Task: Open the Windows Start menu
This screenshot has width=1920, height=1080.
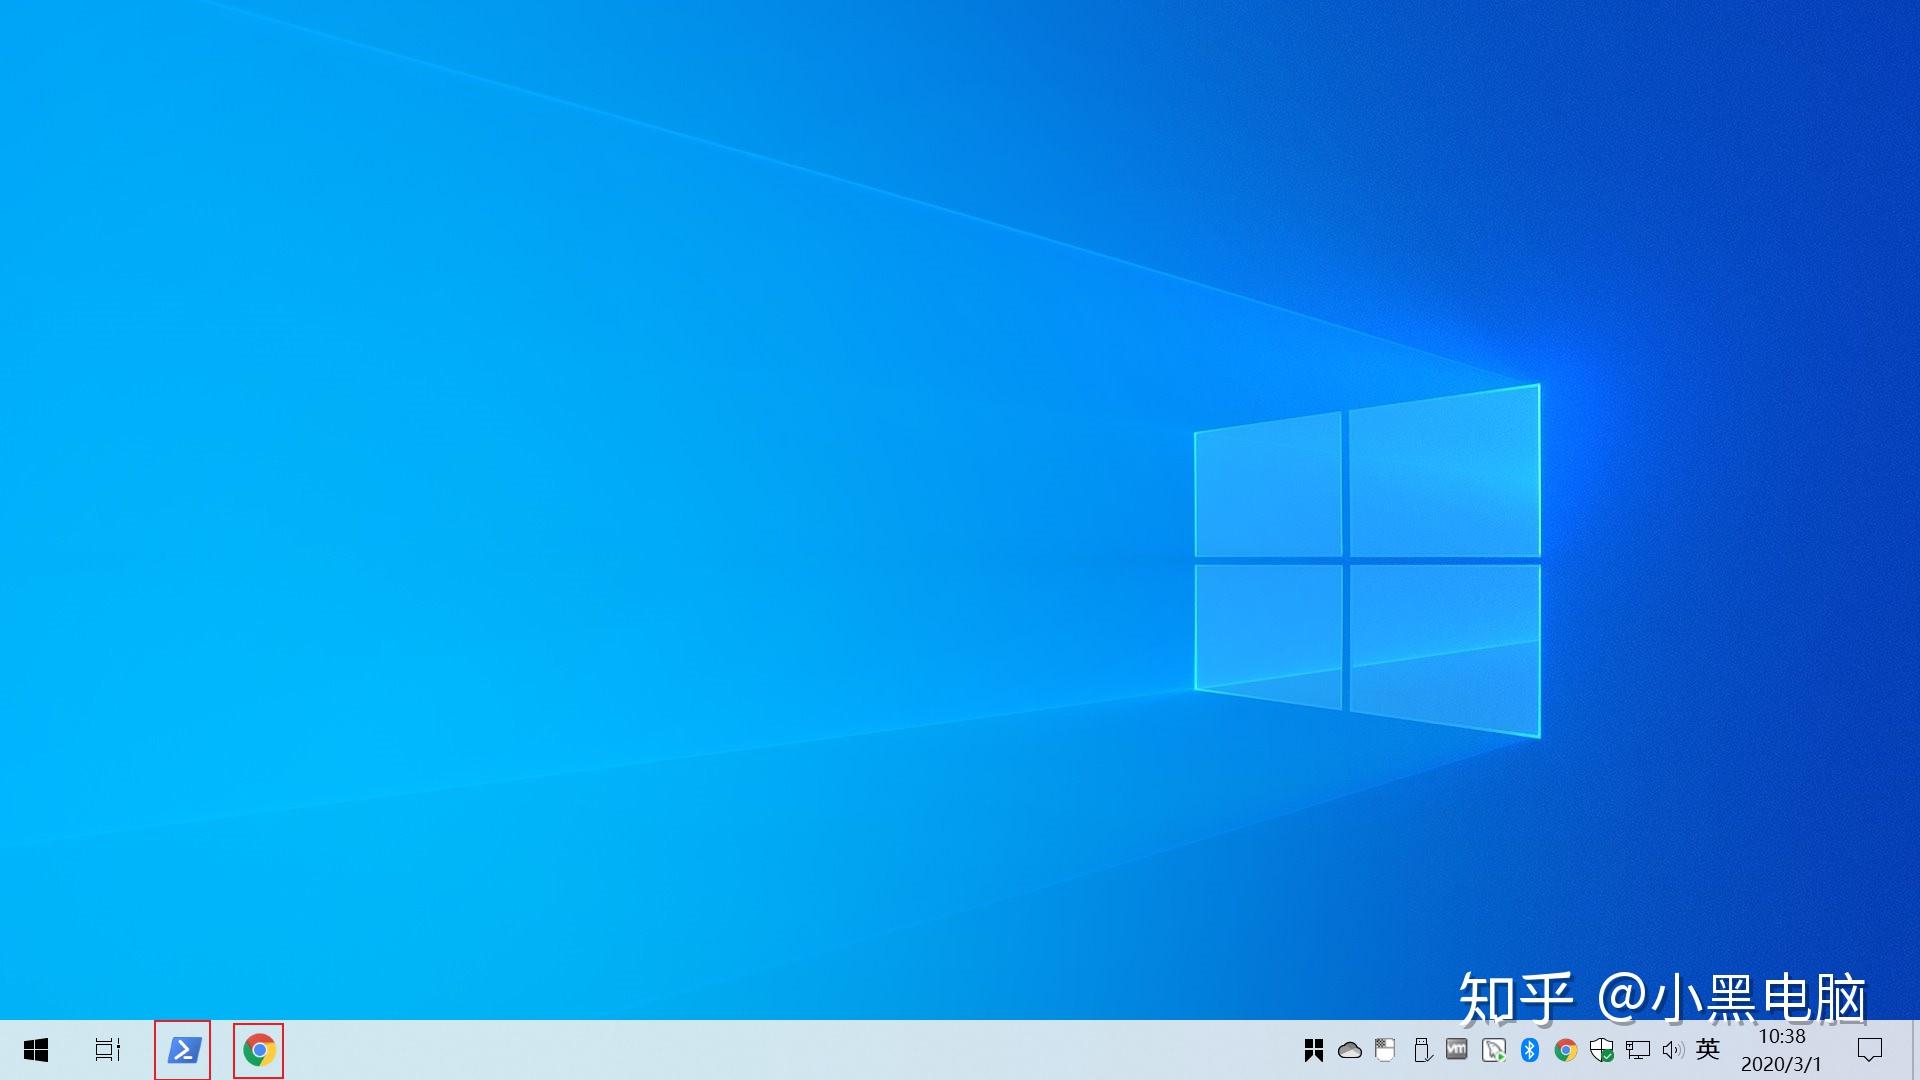Action: [36, 1050]
